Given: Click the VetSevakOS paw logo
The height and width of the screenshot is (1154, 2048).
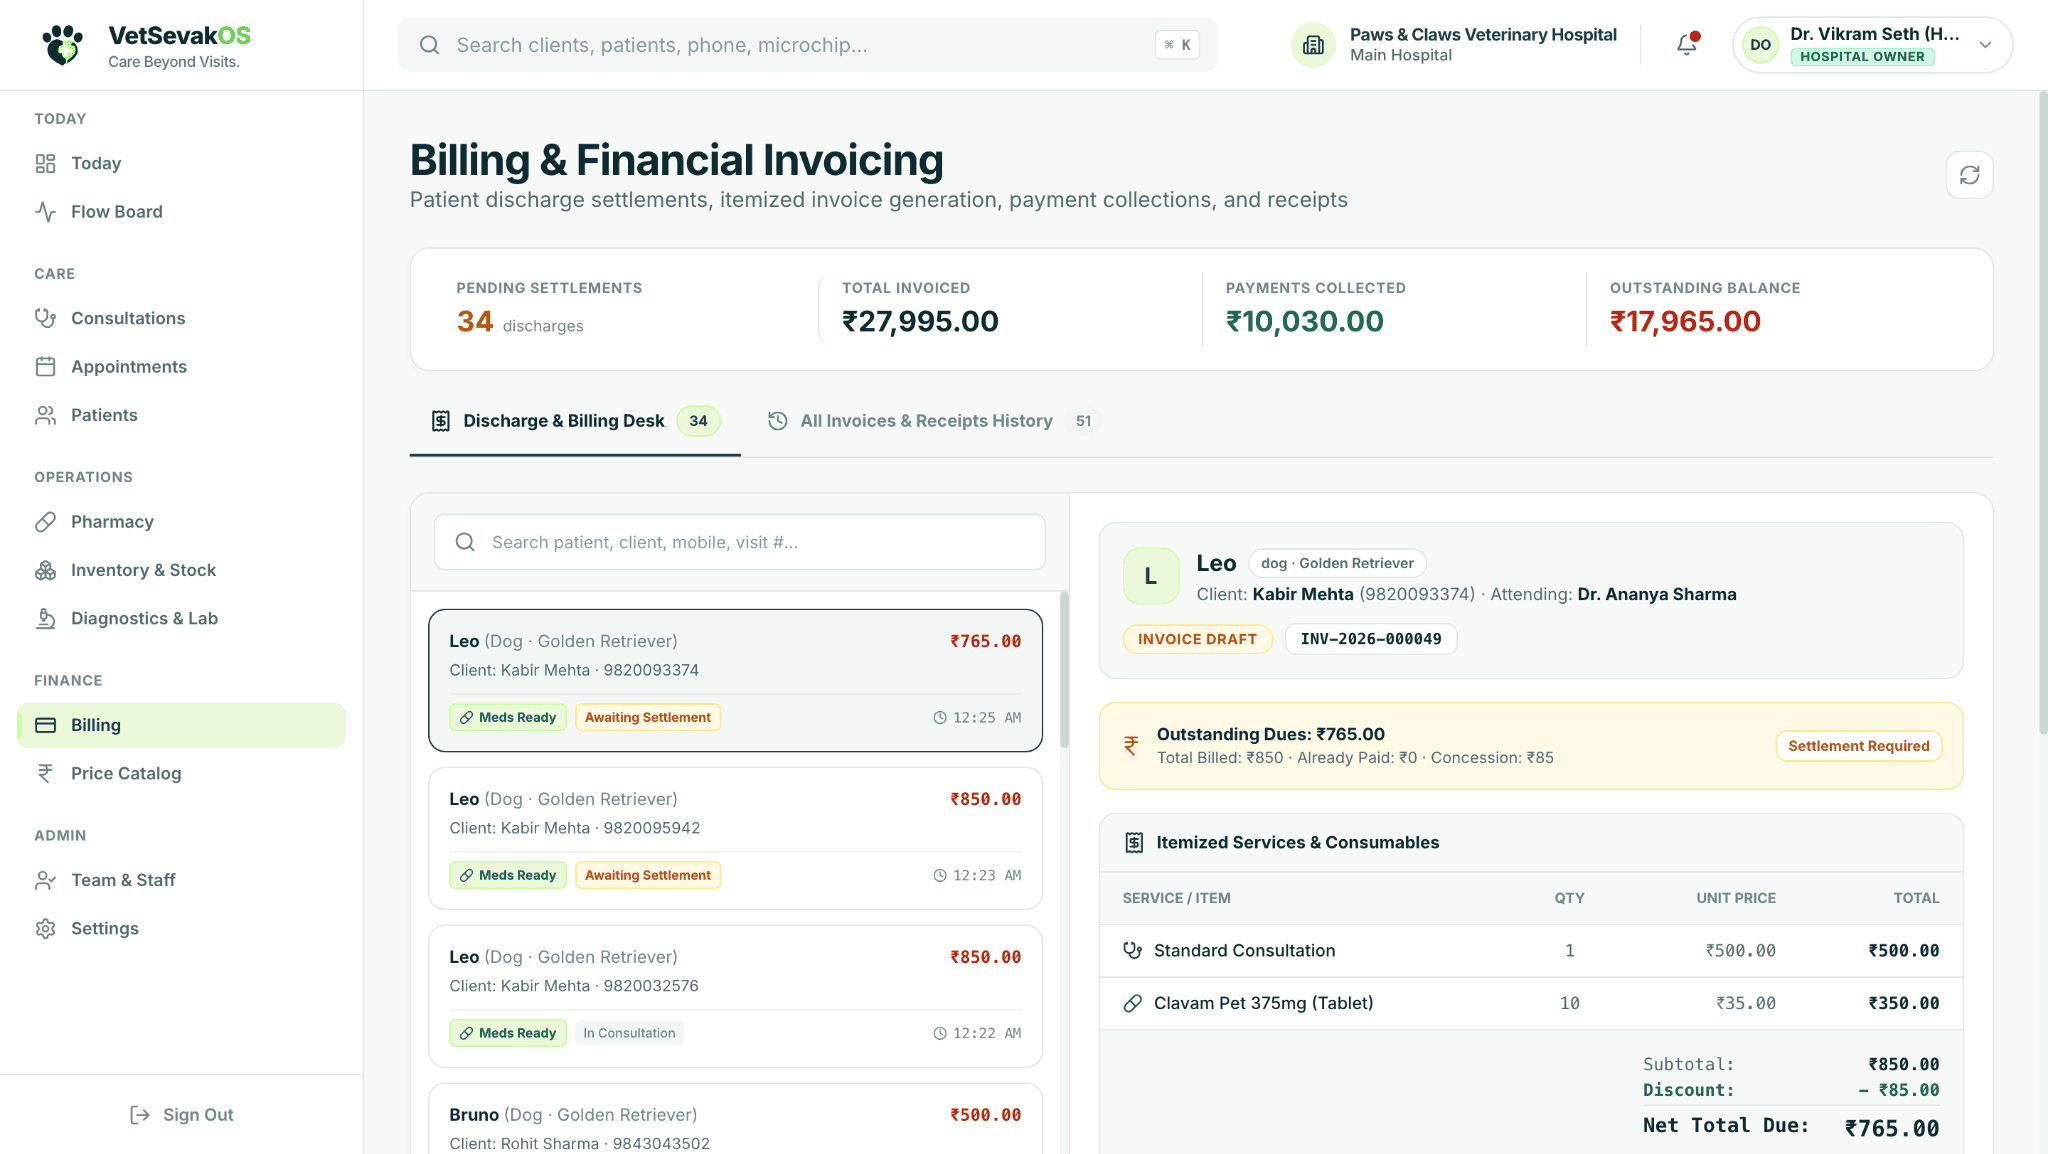Looking at the screenshot, I should point(63,45).
